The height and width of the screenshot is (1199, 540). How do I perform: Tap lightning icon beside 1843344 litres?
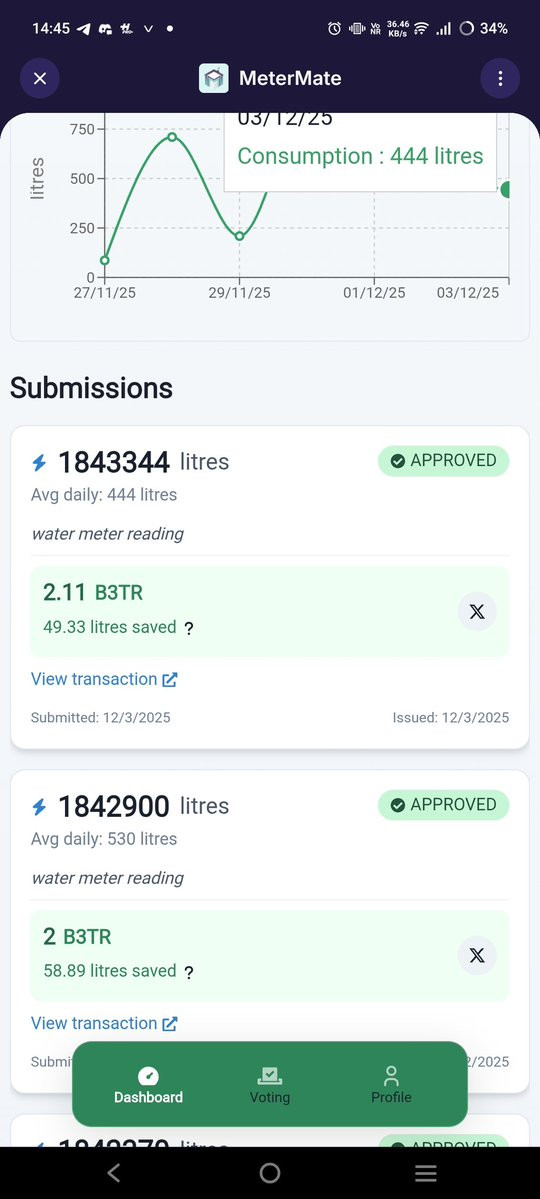tap(39, 463)
